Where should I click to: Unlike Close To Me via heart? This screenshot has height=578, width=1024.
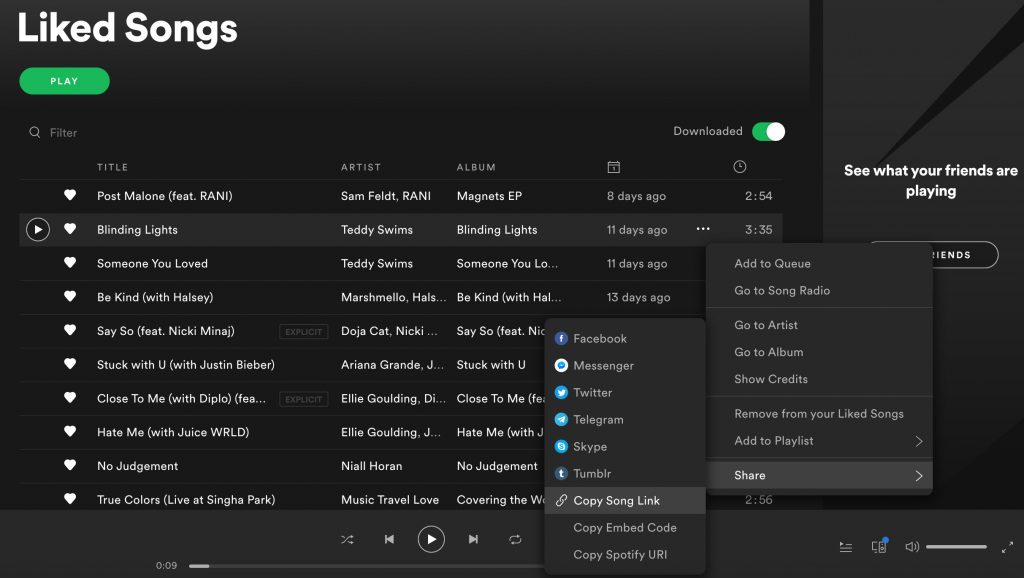(70, 397)
